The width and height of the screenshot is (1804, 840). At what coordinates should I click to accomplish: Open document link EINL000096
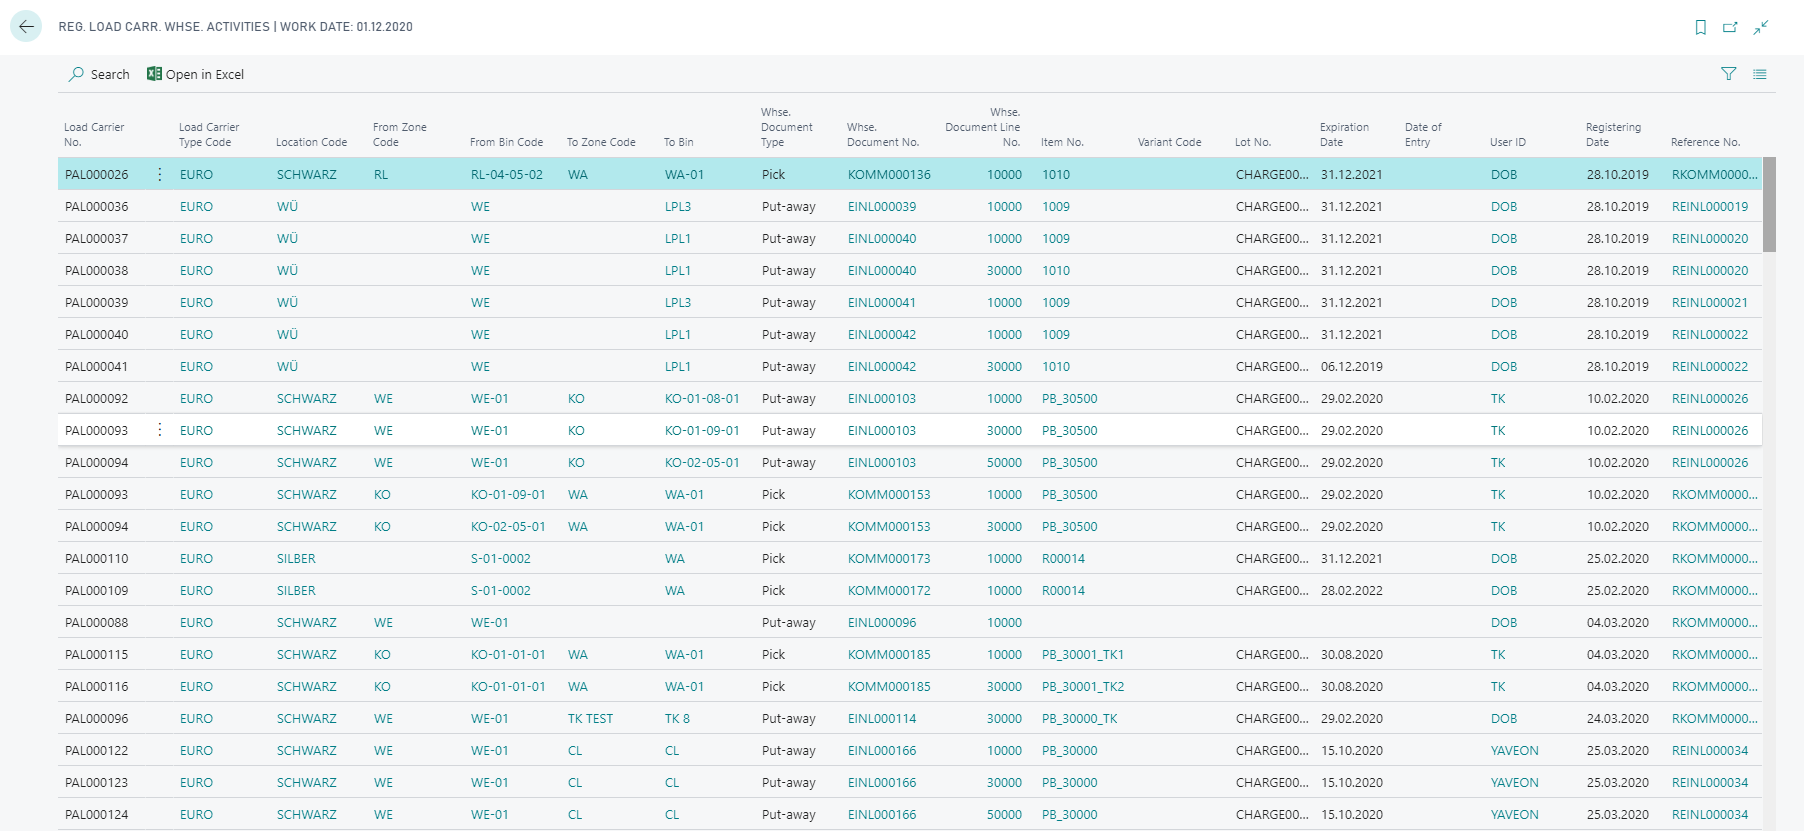882,623
